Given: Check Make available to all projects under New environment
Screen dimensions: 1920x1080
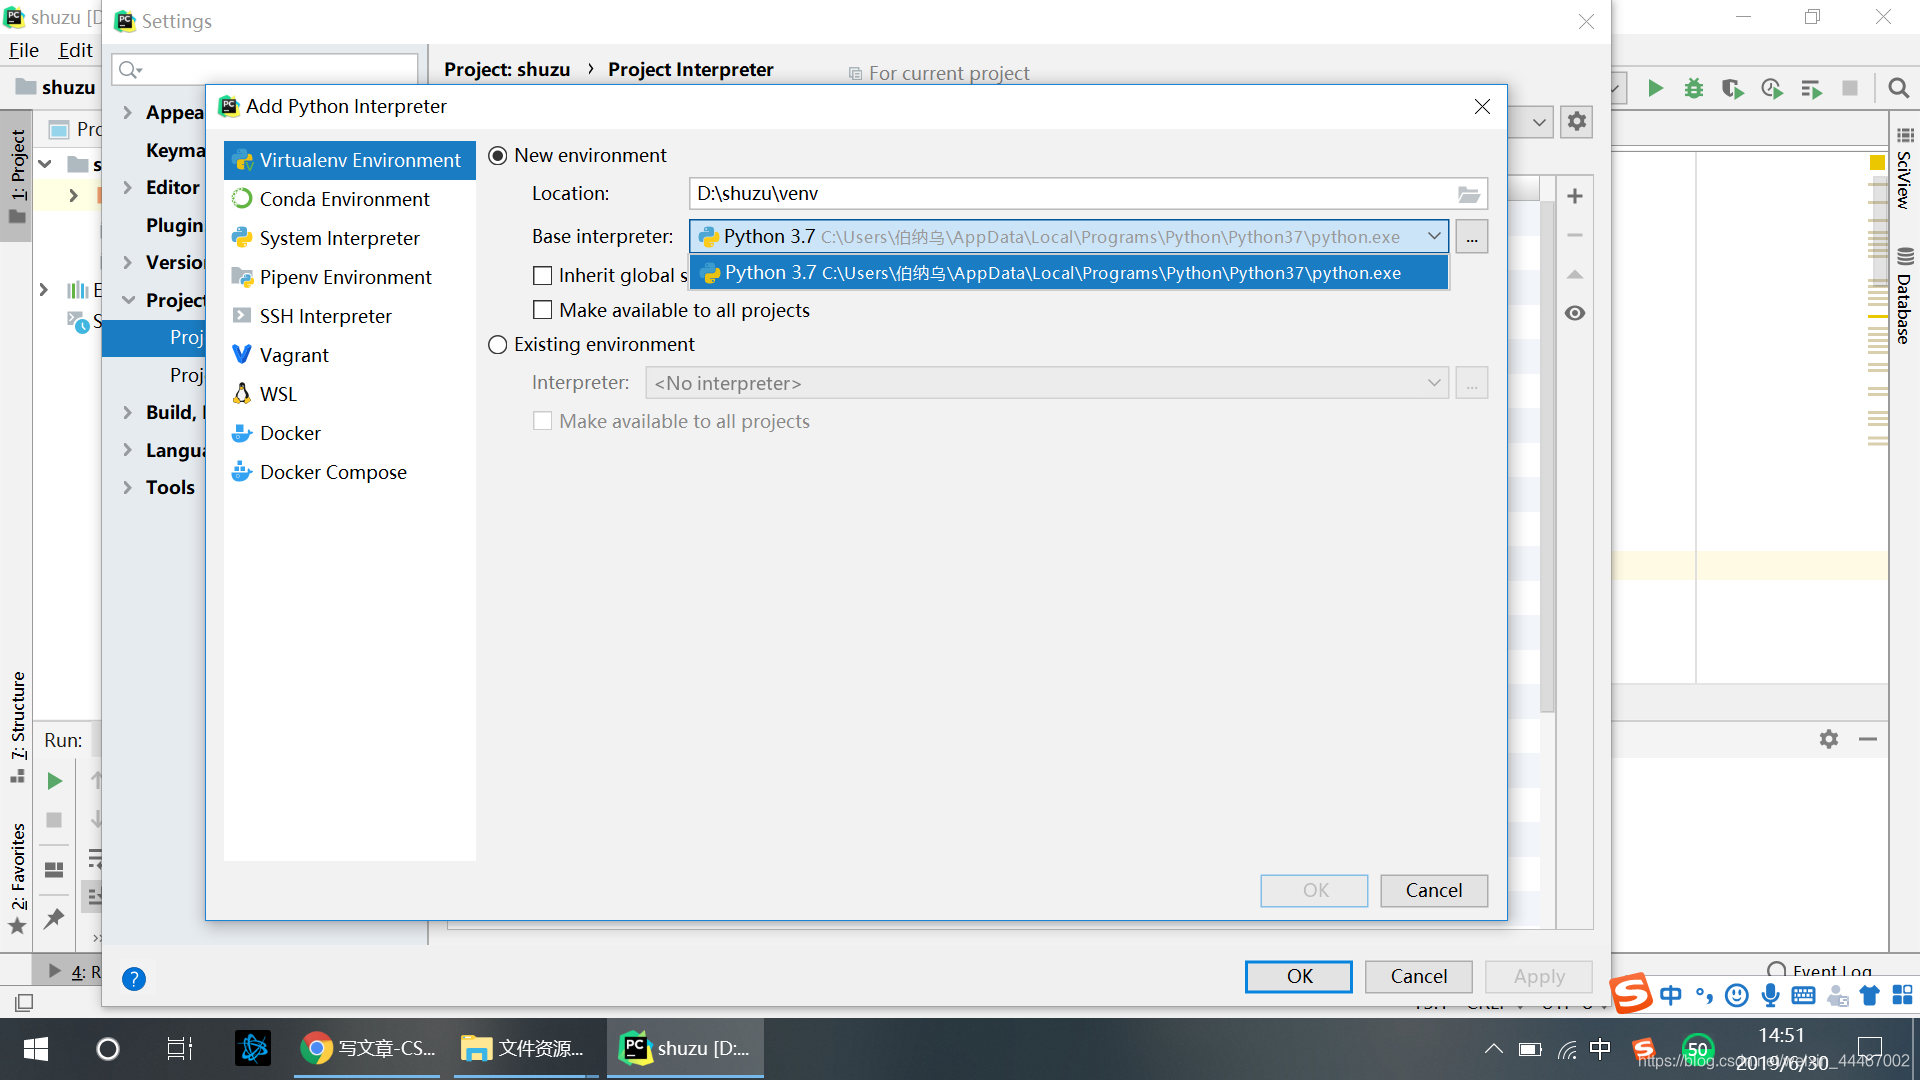Looking at the screenshot, I should pyautogui.click(x=543, y=310).
